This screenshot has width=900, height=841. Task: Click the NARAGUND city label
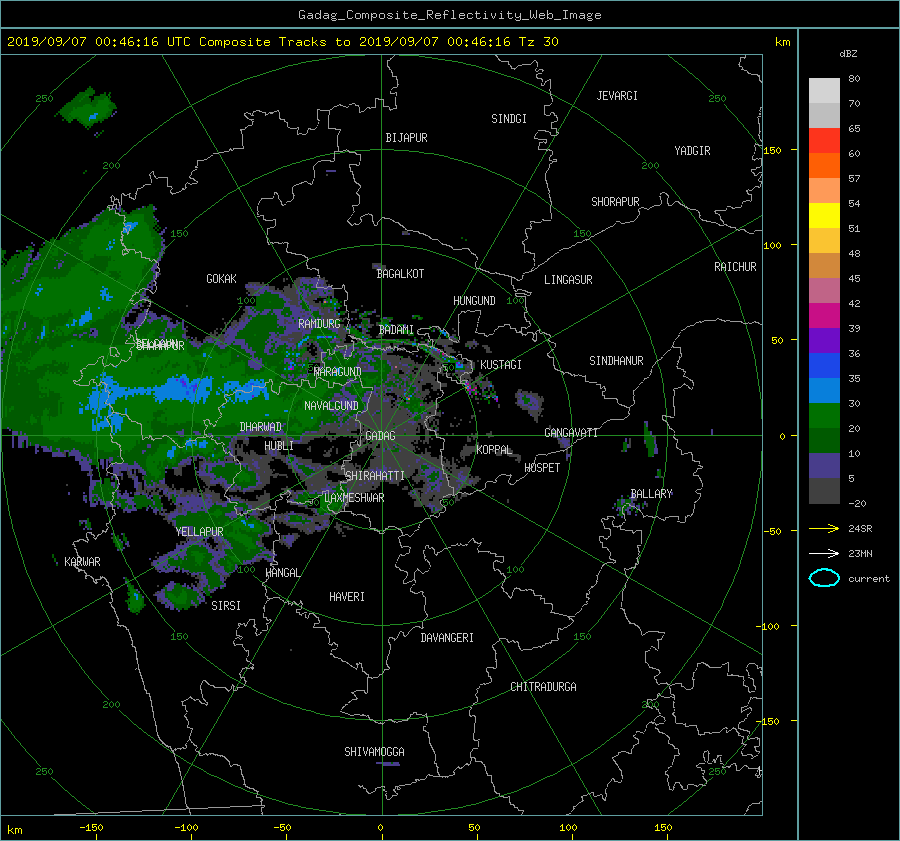tap(338, 372)
